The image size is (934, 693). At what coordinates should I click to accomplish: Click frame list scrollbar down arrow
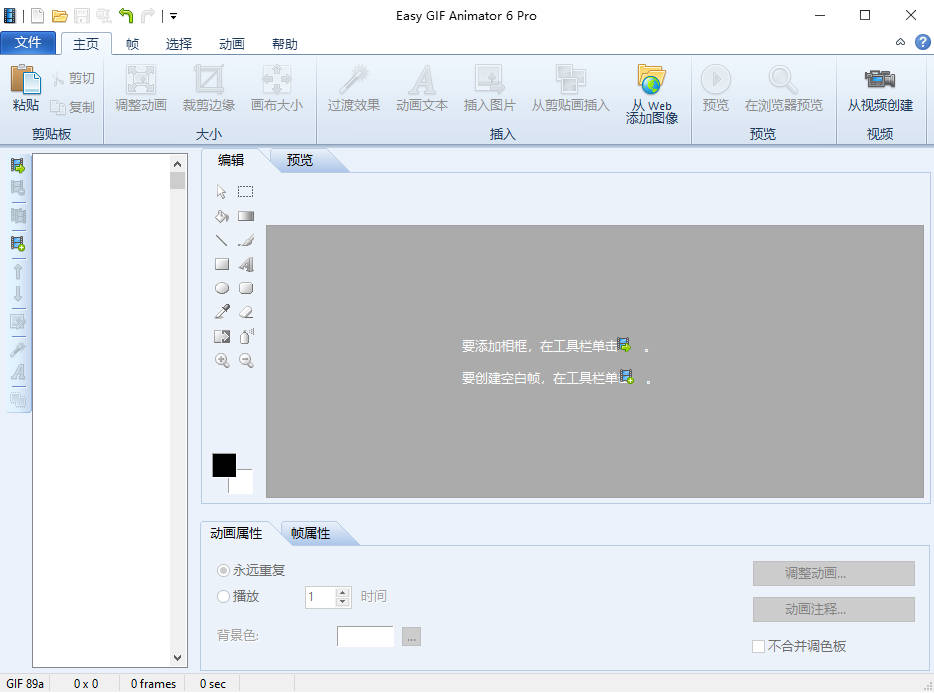(x=177, y=658)
